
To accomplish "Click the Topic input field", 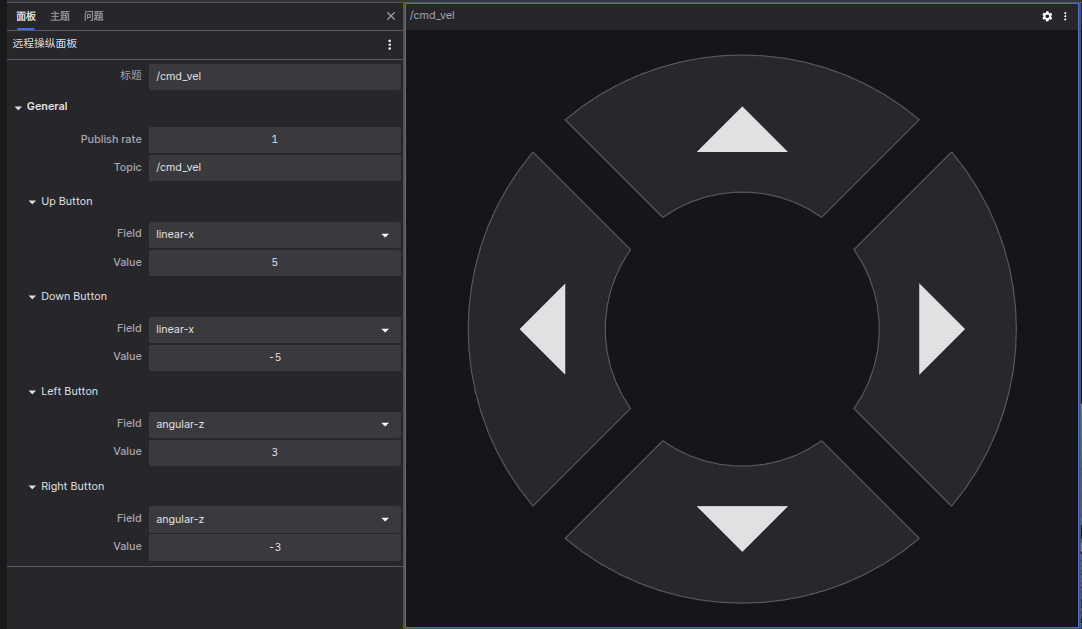I will (x=275, y=168).
